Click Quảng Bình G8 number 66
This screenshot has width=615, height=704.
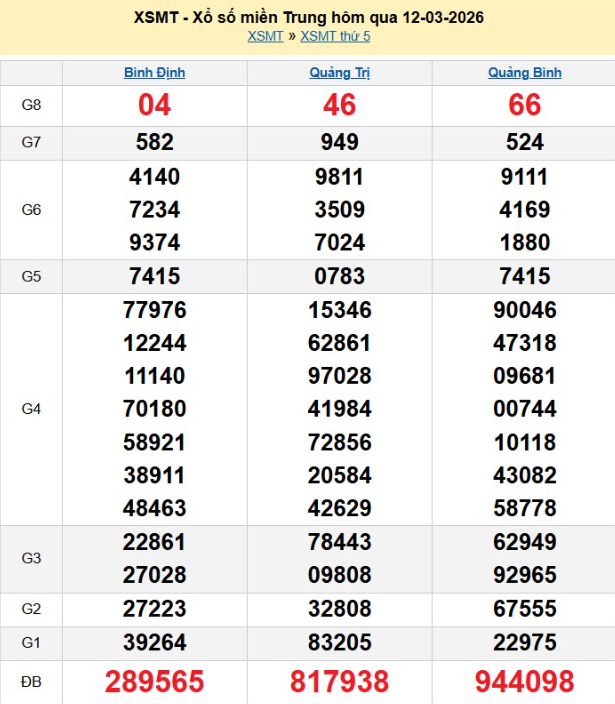coord(524,105)
